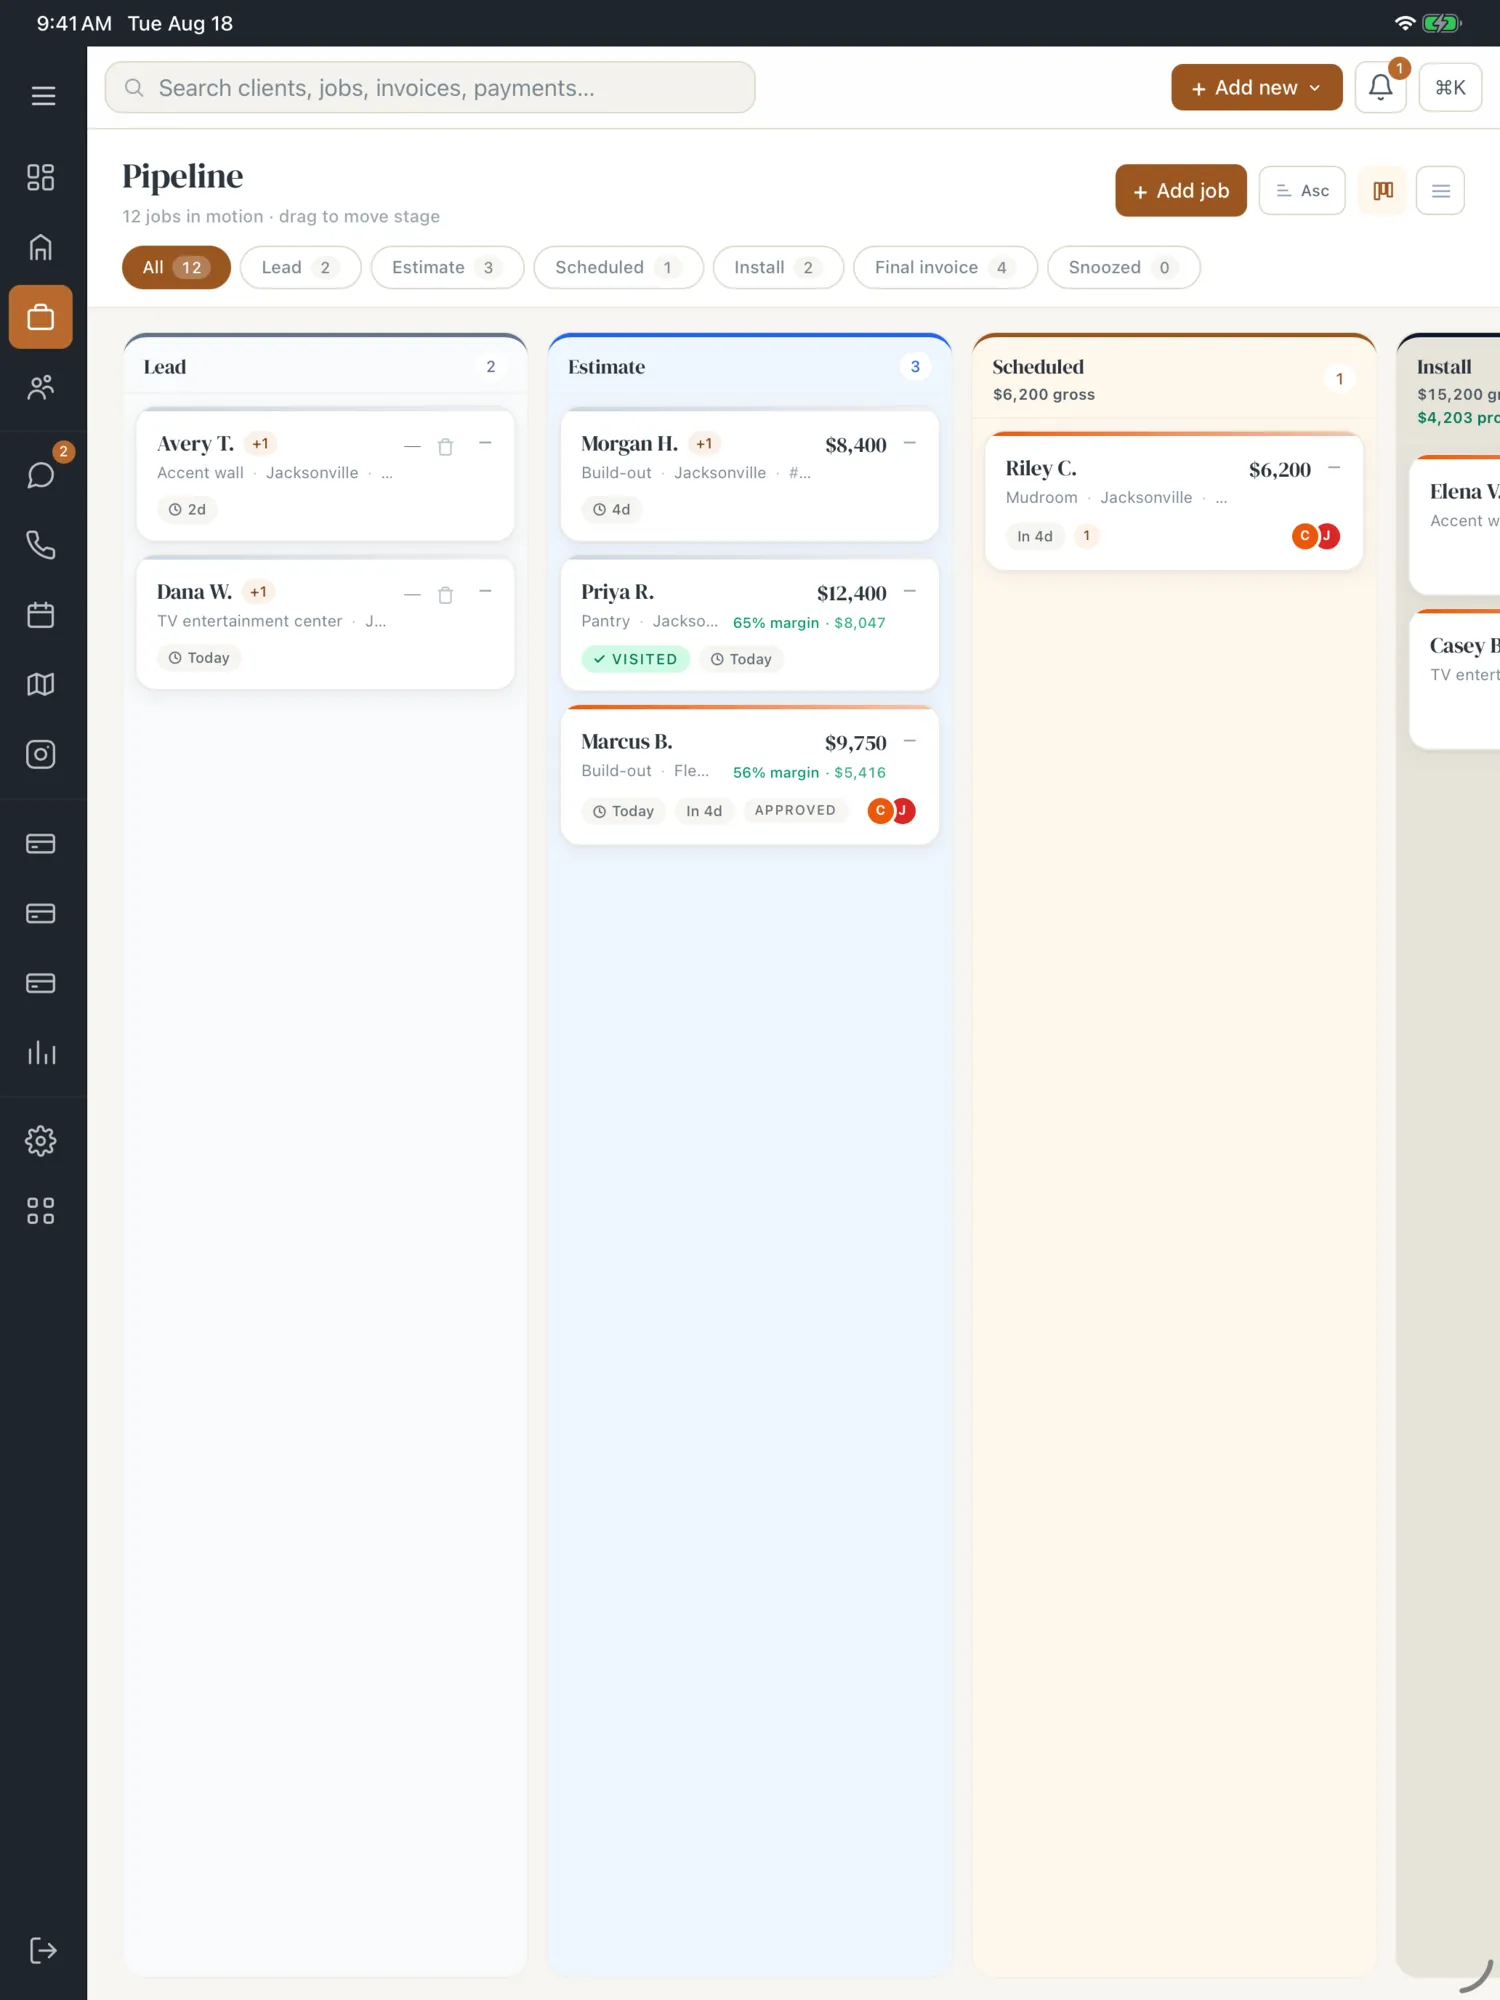This screenshot has width=1500, height=2000.
Task: Switch to list view
Action: click(x=1441, y=190)
